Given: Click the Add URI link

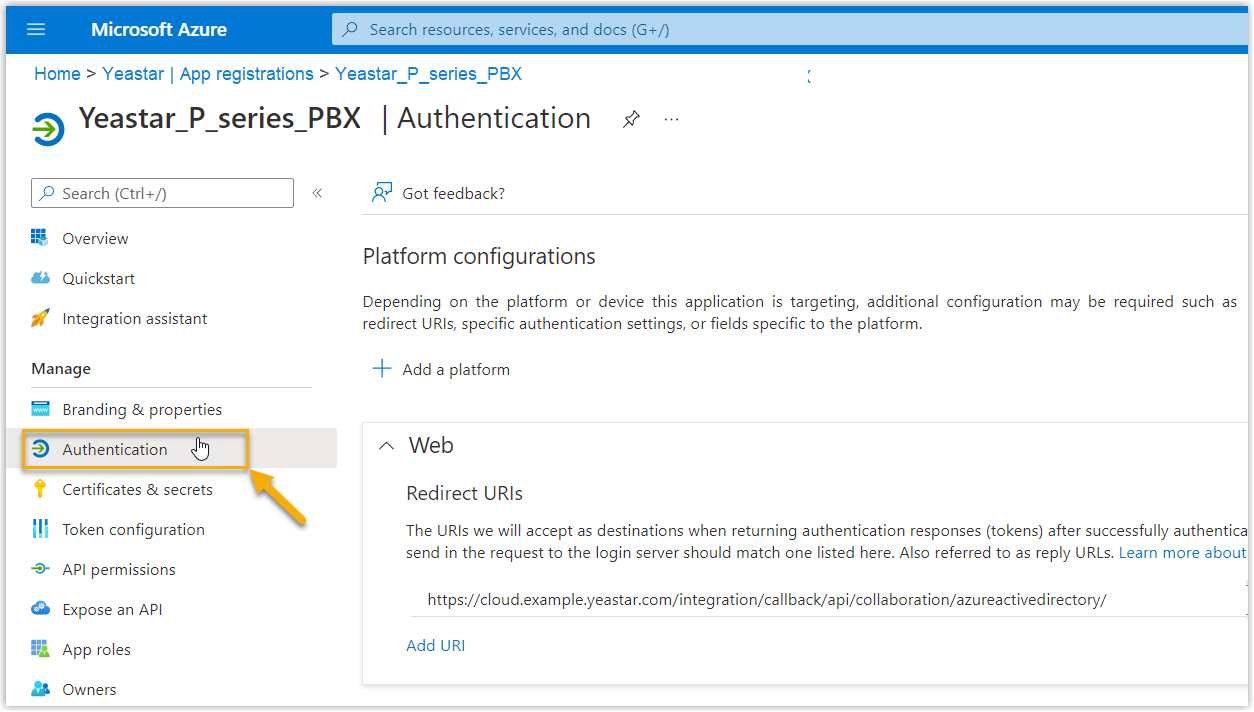Looking at the screenshot, I should click(435, 645).
